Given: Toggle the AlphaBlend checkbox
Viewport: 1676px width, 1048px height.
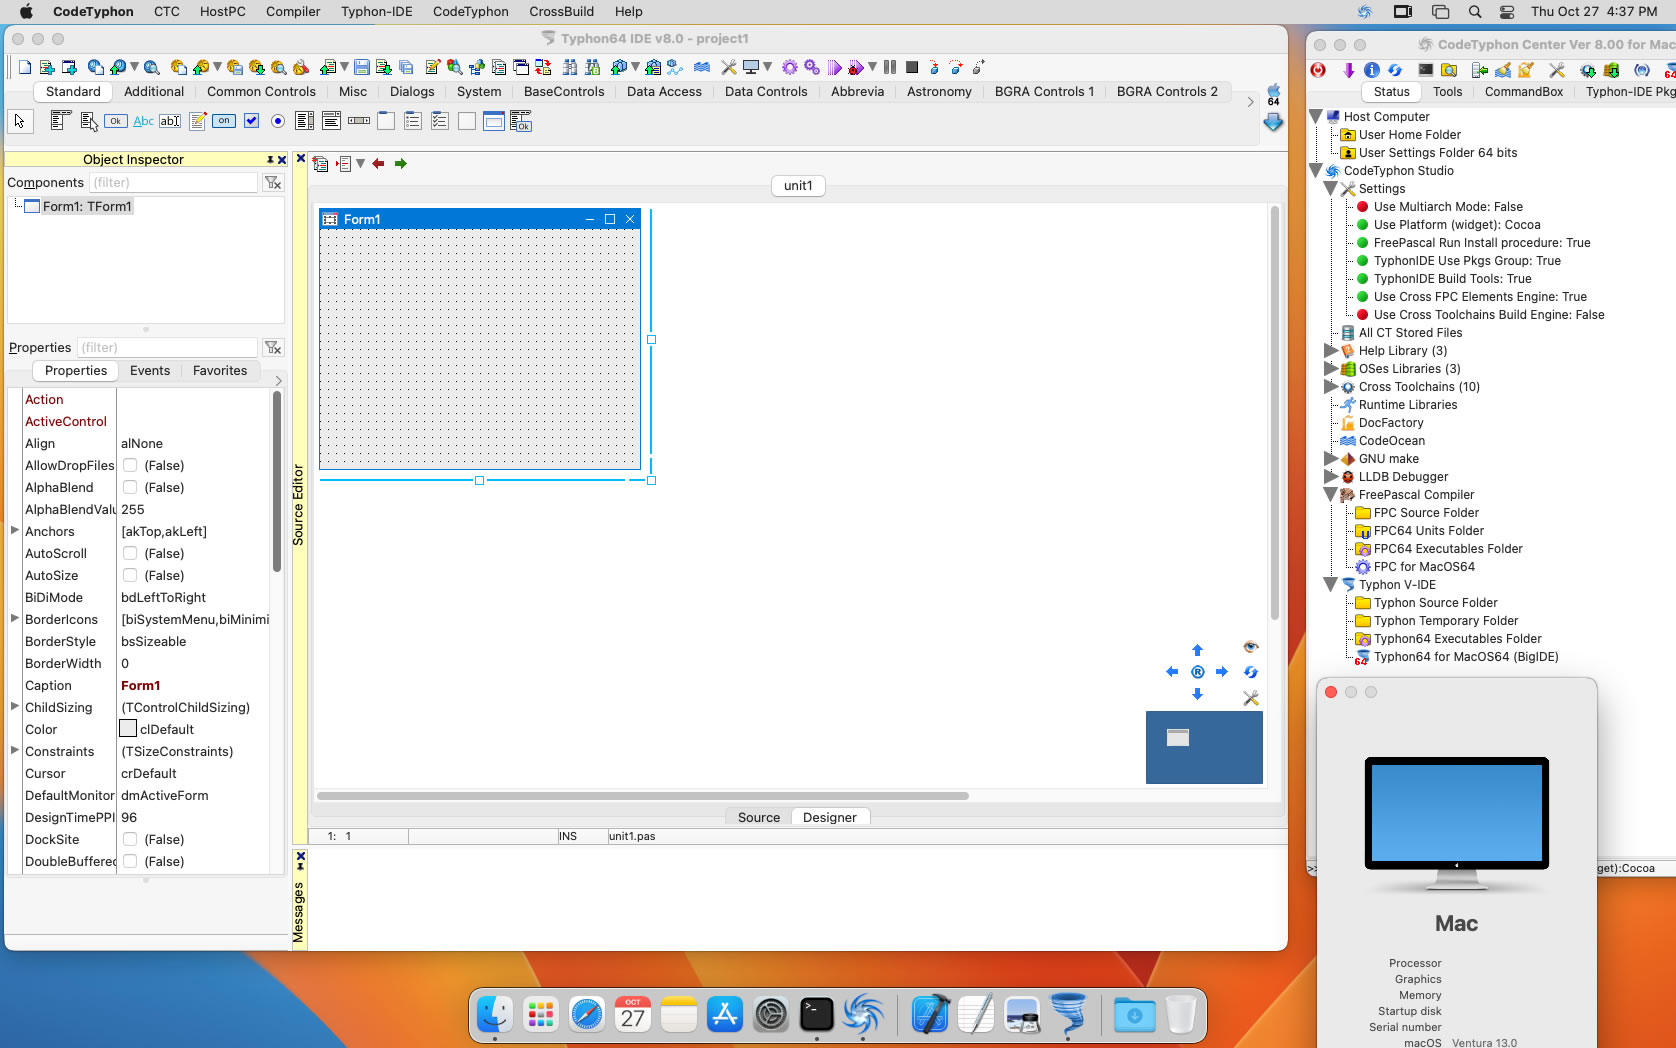Looking at the screenshot, I should pyautogui.click(x=130, y=487).
